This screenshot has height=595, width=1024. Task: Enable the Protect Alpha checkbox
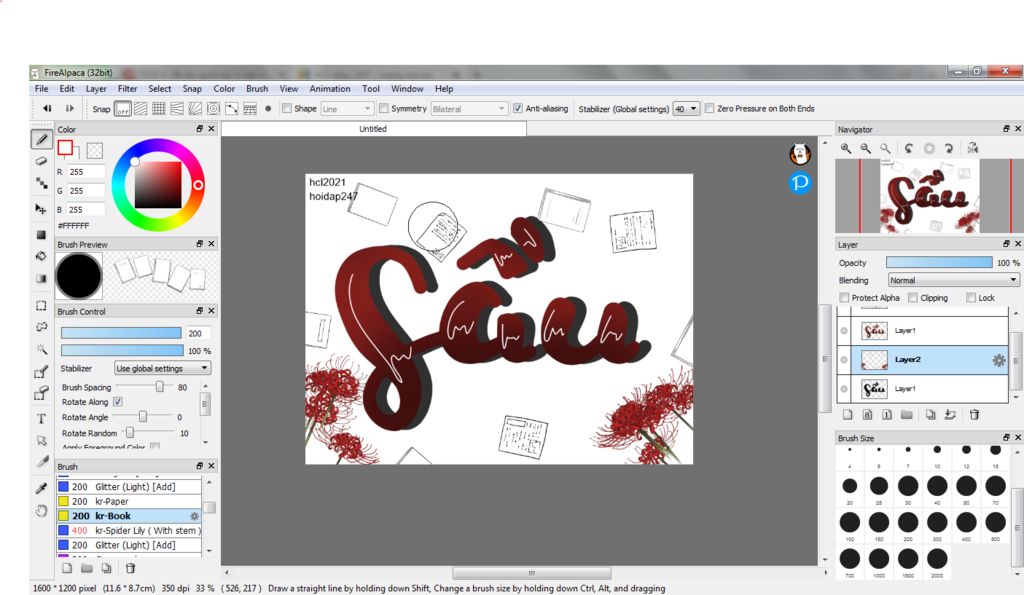click(x=844, y=298)
